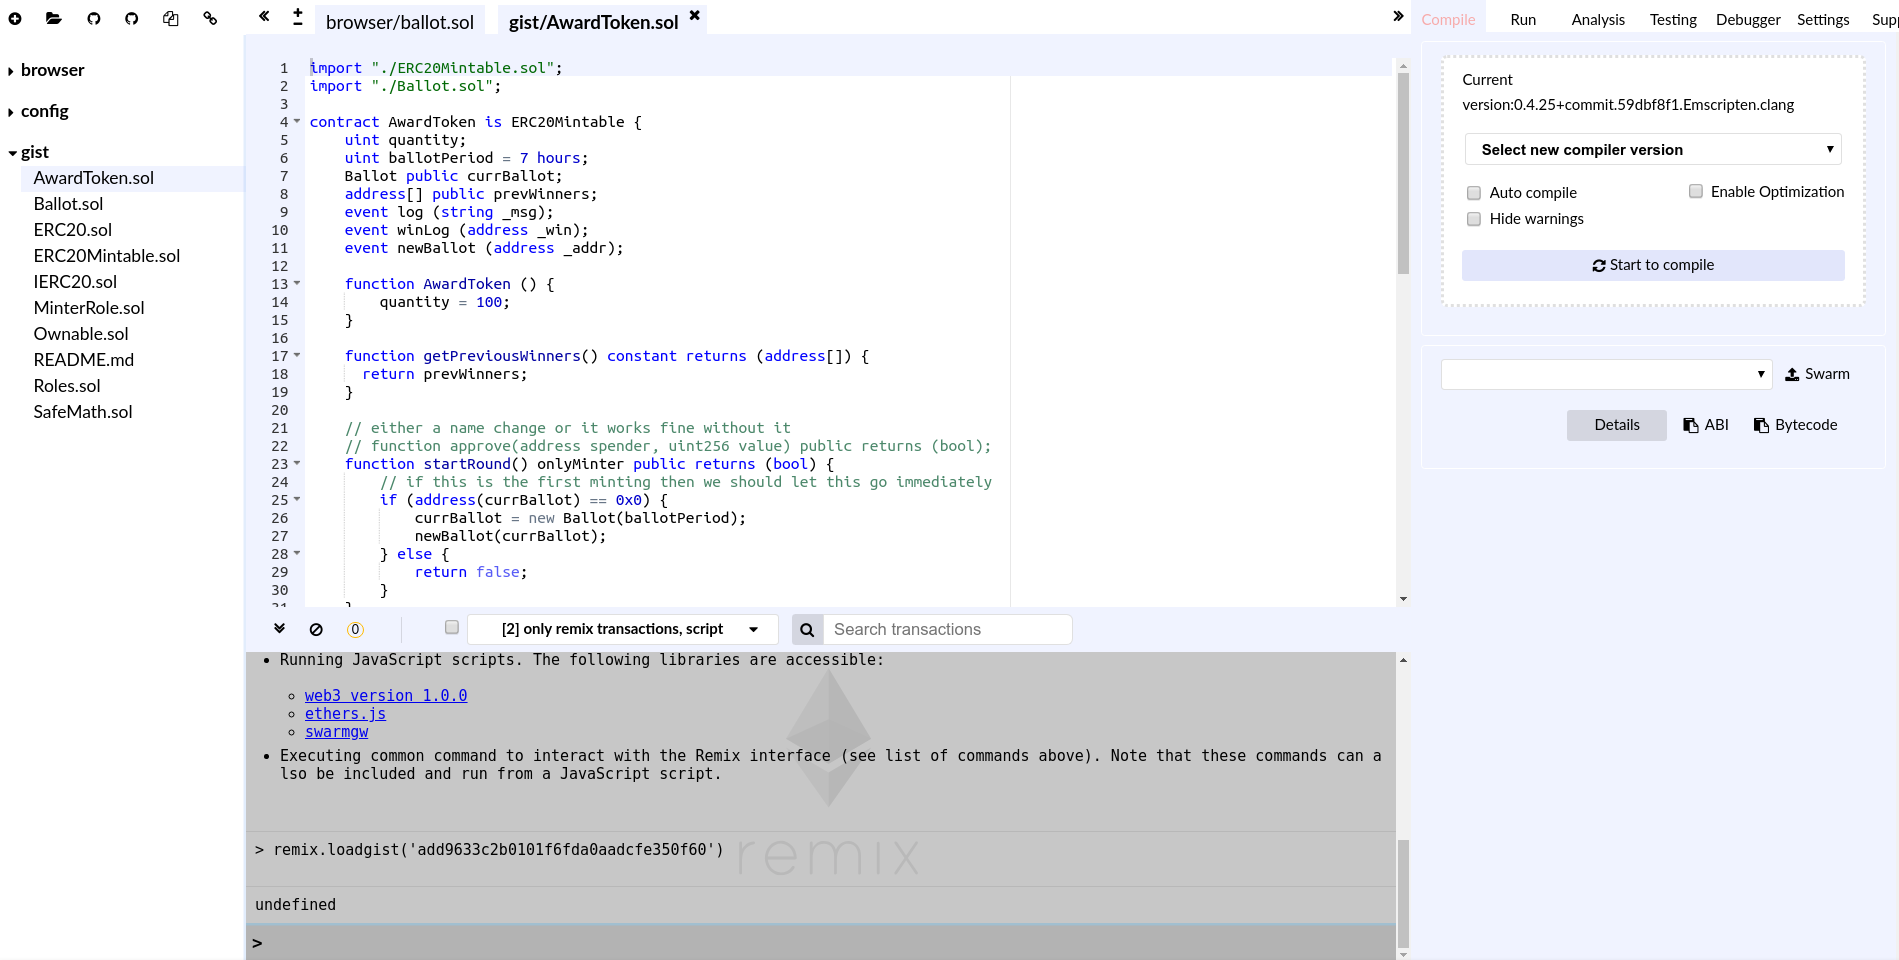Follow the ethers.js link
1899x960 pixels.
(x=345, y=714)
